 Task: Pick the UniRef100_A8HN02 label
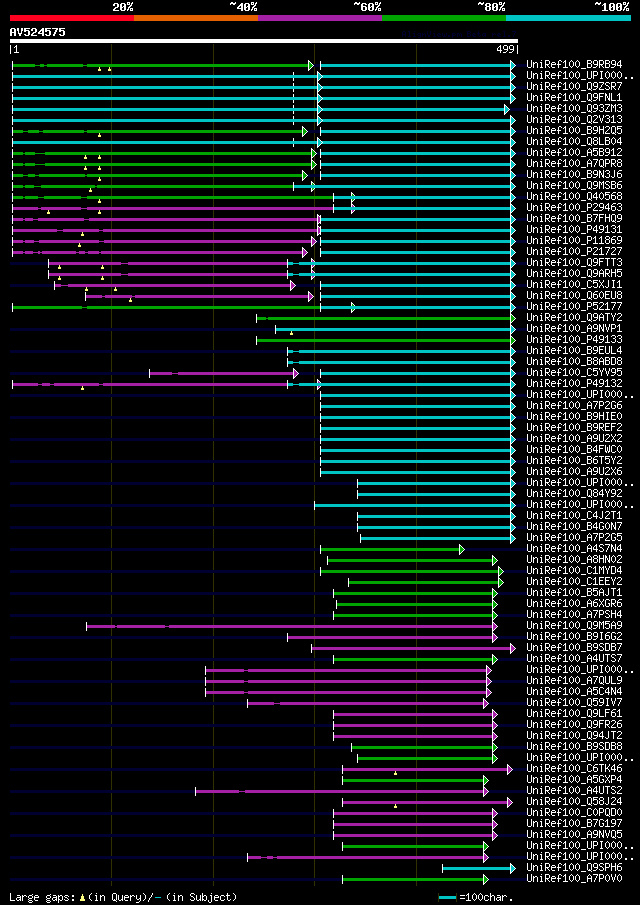point(574,560)
